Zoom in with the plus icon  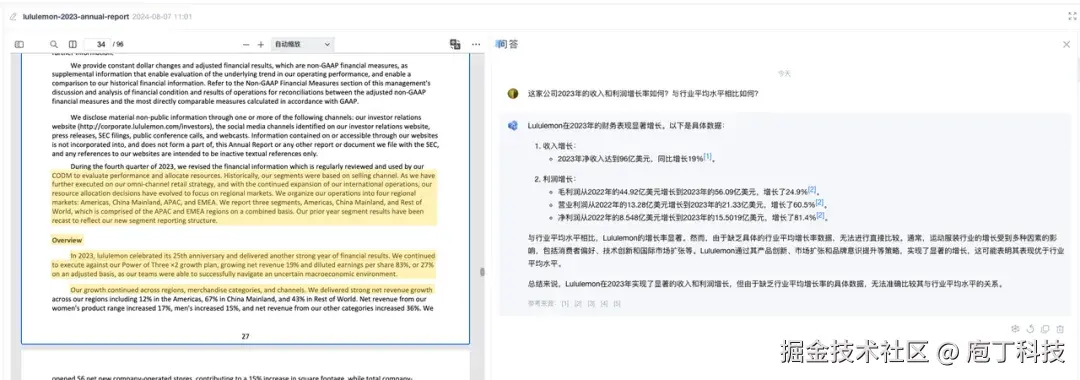(x=260, y=44)
